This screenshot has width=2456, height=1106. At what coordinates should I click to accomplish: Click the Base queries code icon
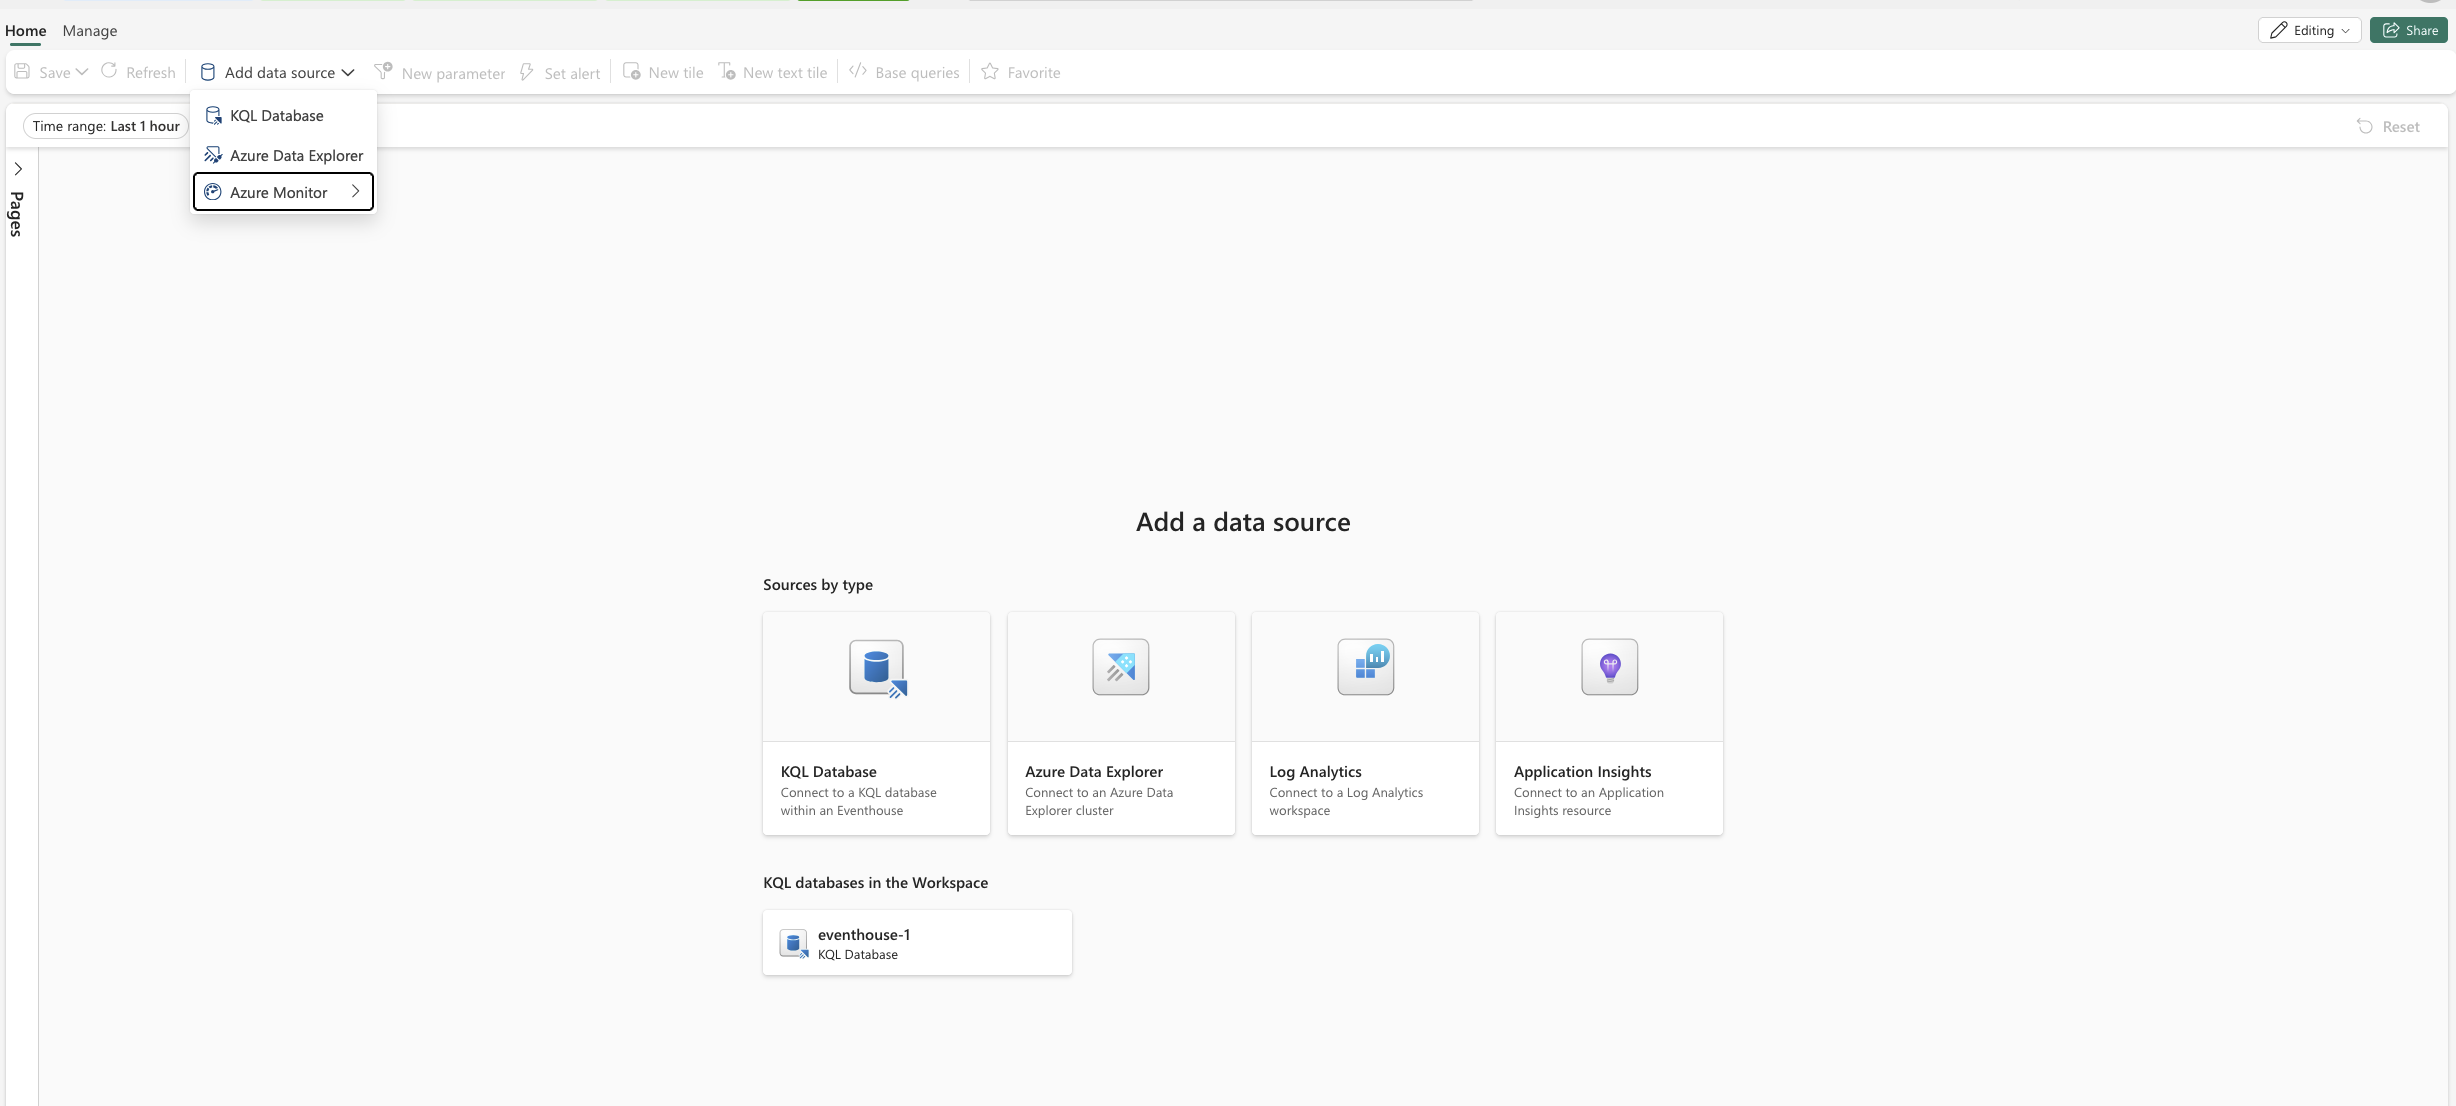858,71
